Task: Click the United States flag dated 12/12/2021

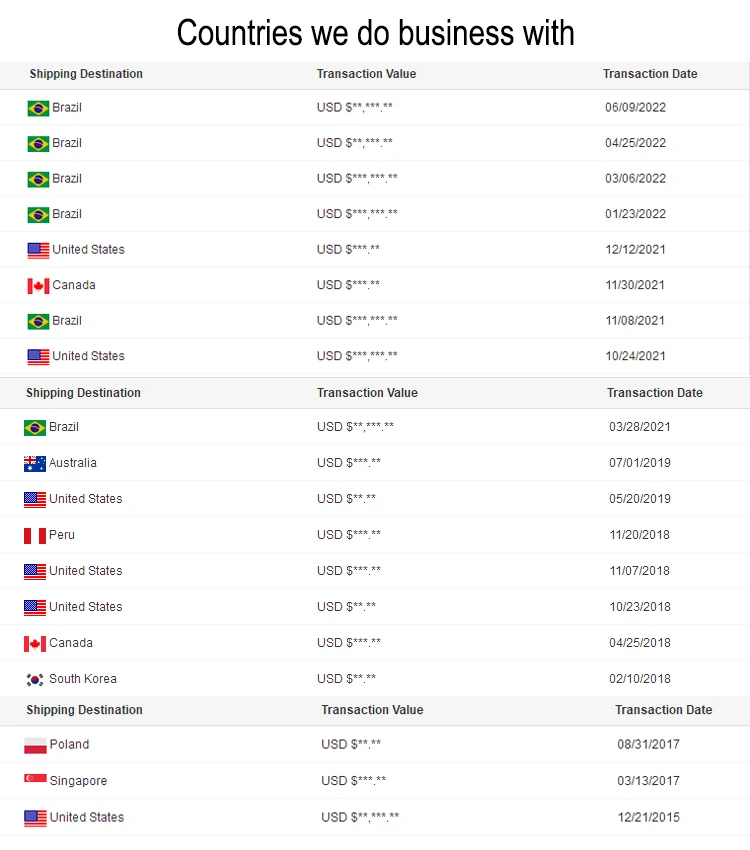Action: pyautogui.click(x=38, y=250)
